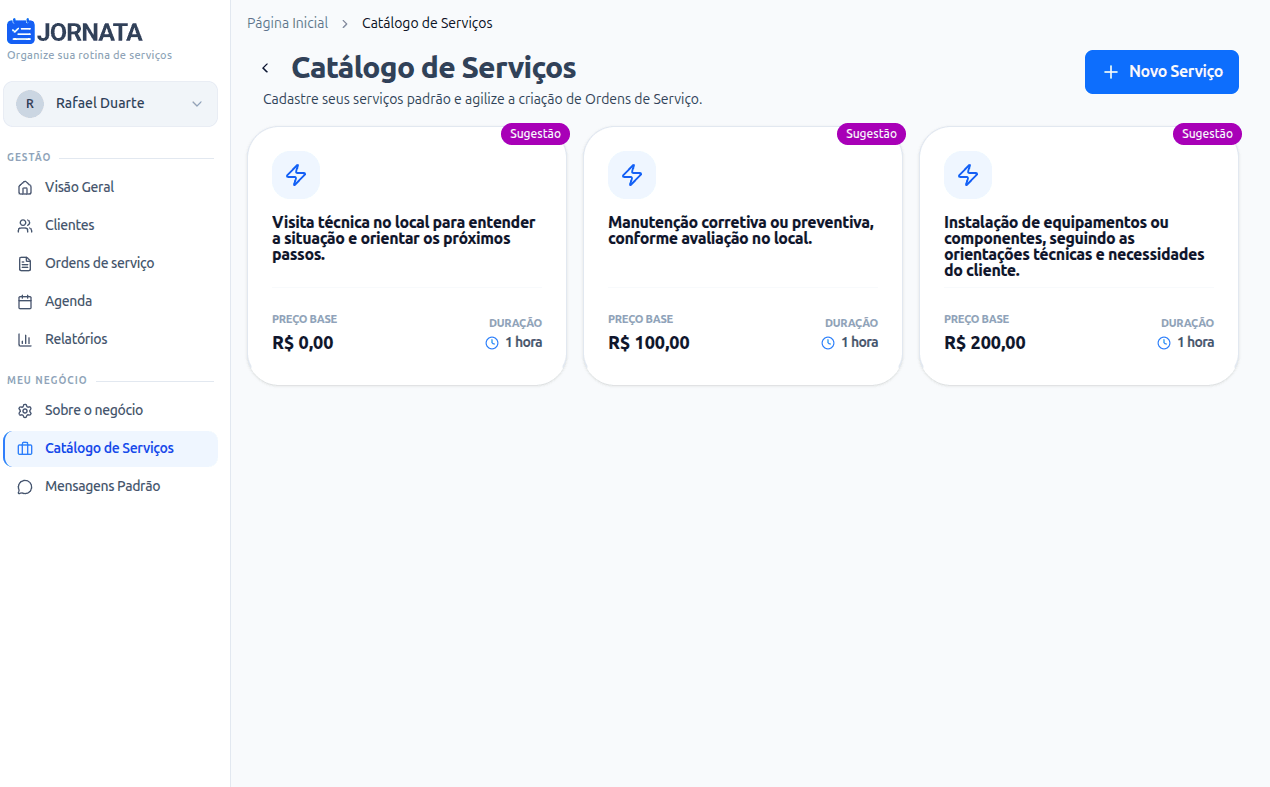Viewport: 1270px width, 787px height.
Task: Click the lightning icon on the first service card
Action: (296, 174)
